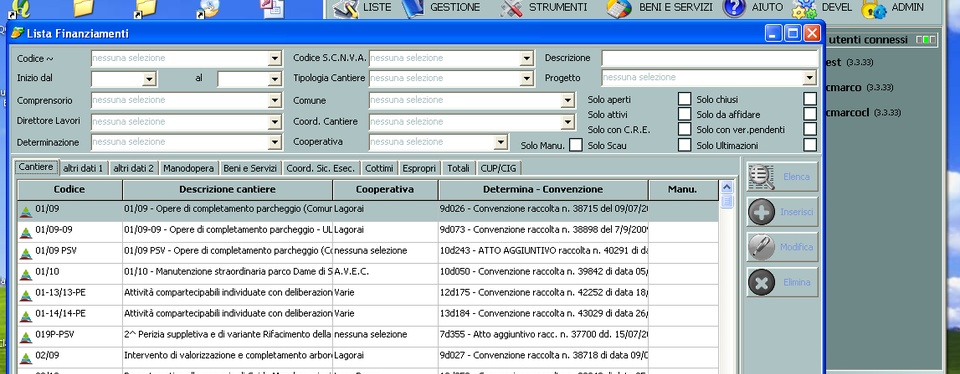Enable the Solo Ultimazioni checkbox
Image resolution: width=960 pixels, height=374 pixels.
[810, 145]
